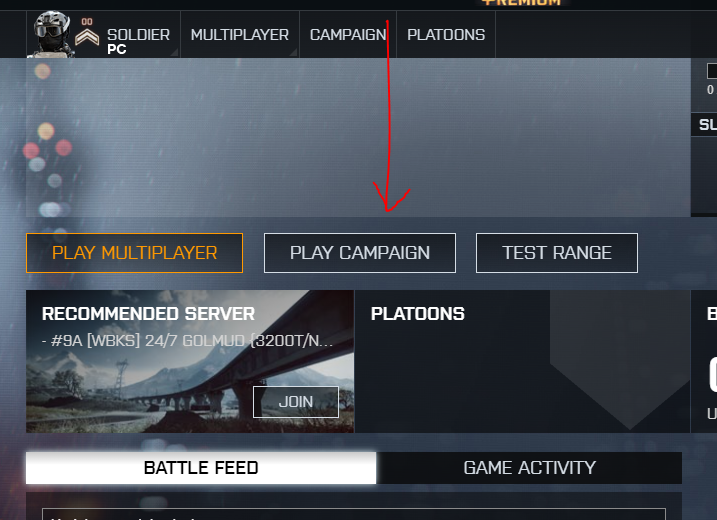This screenshot has width=717, height=520.
Task: Switch to the Battle Feed tab
Action: (201, 468)
